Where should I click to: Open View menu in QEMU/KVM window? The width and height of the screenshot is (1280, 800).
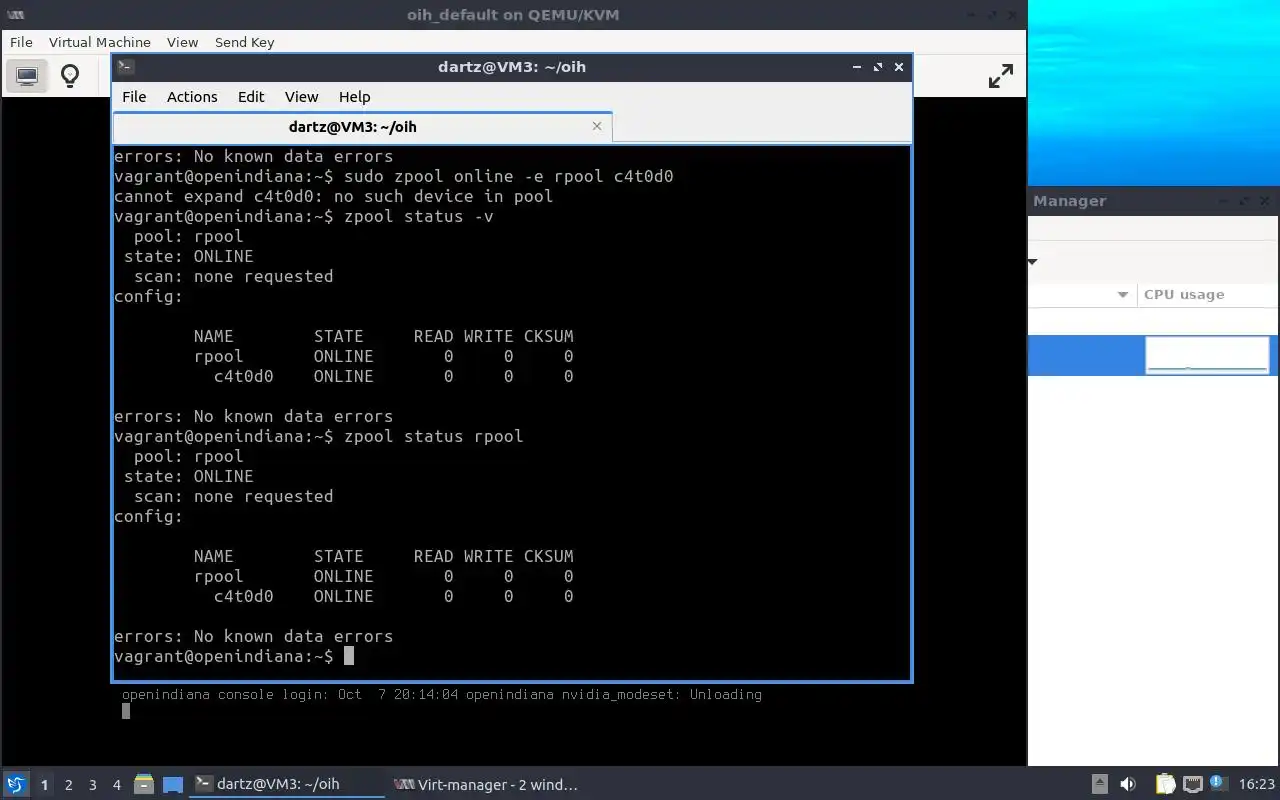(182, 42)
